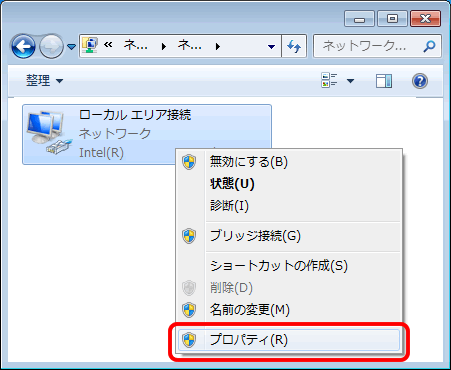The height and width of the screenshot is (370, 451).
Task: Click greyed shield icon beside 削除(D)
Action: 189,288
